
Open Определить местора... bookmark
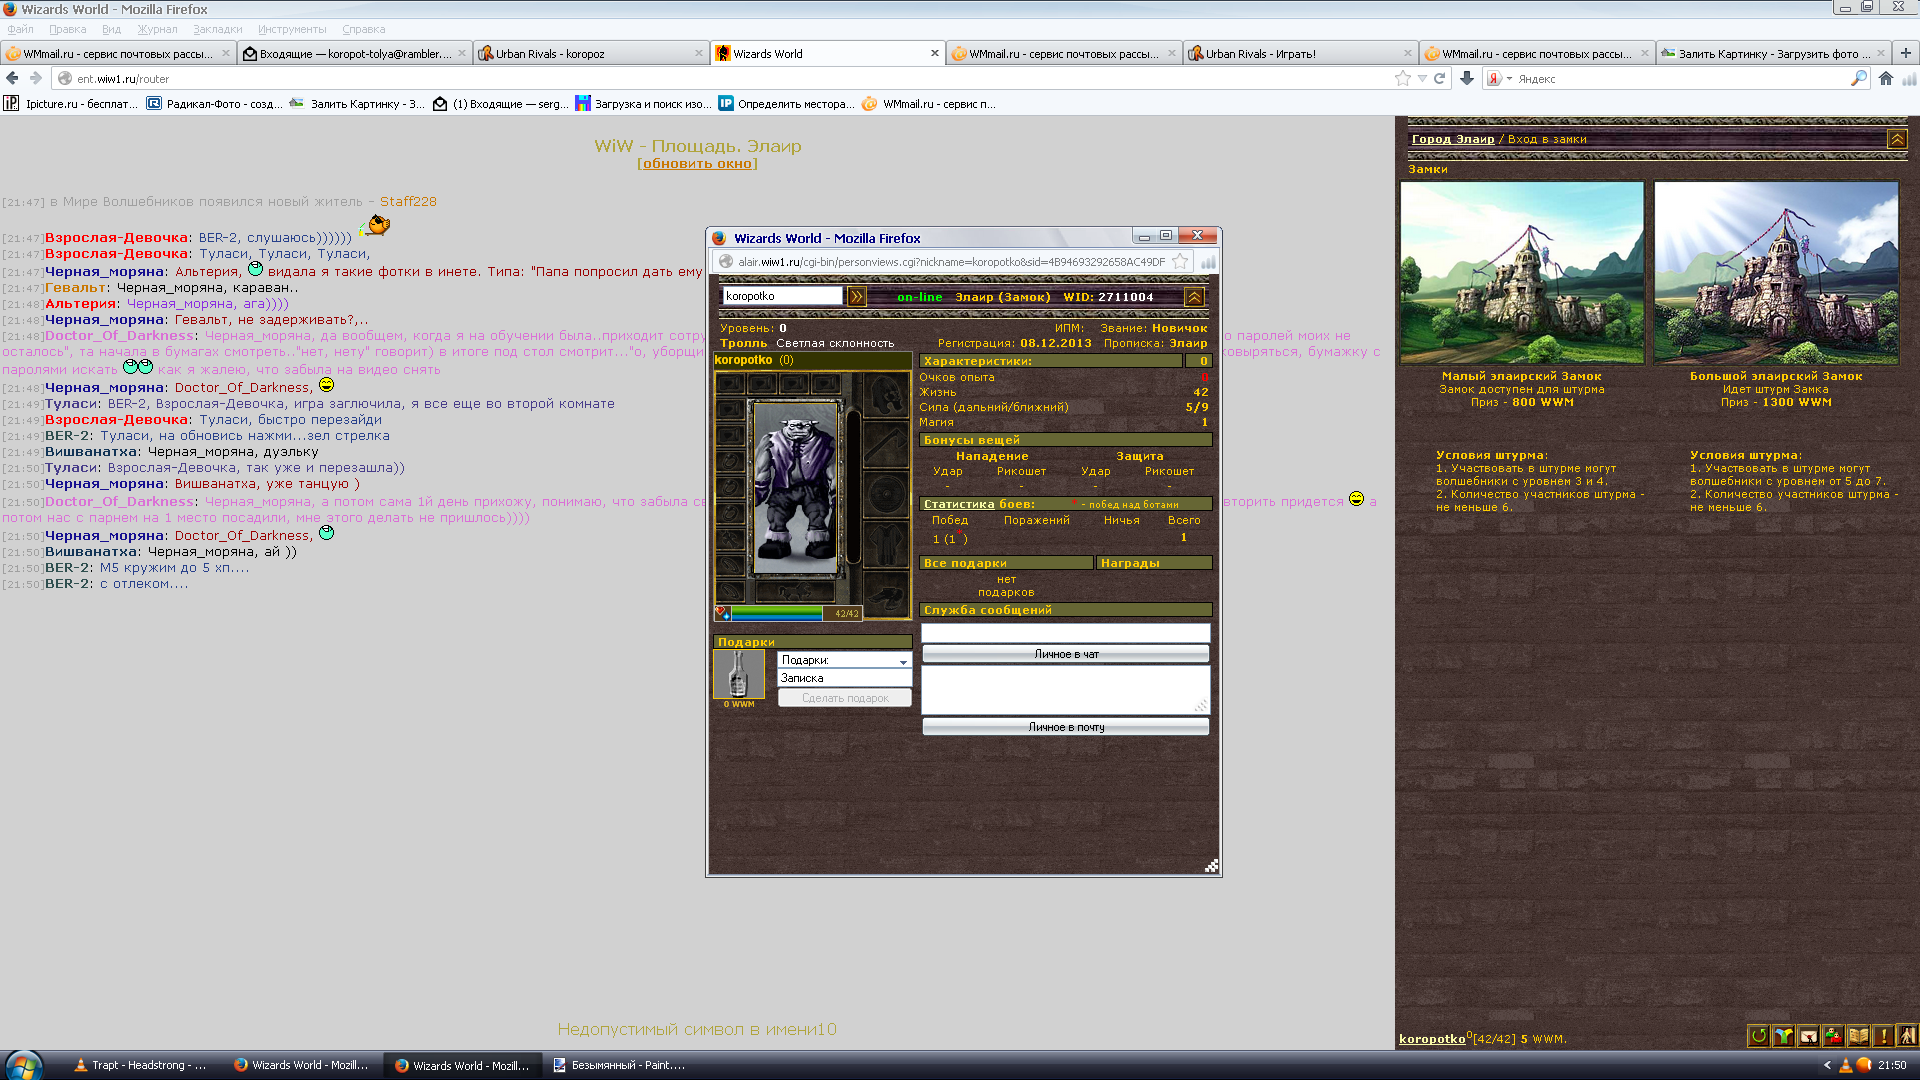click(x=786, y=104)
